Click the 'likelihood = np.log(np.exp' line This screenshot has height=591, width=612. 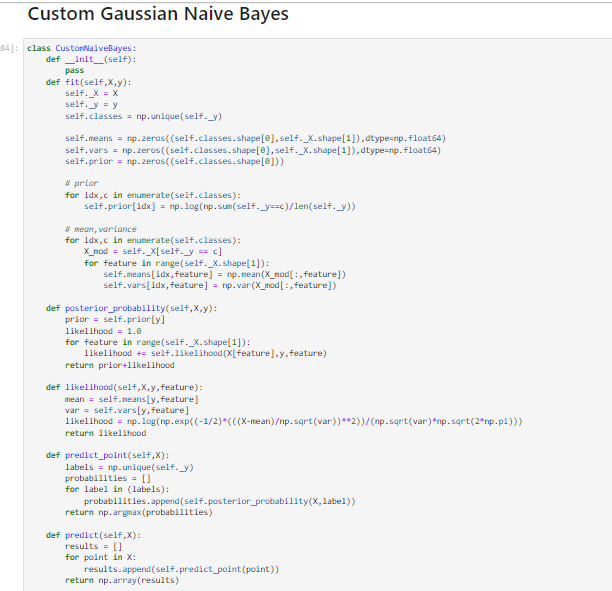click(x=294, y=422)
